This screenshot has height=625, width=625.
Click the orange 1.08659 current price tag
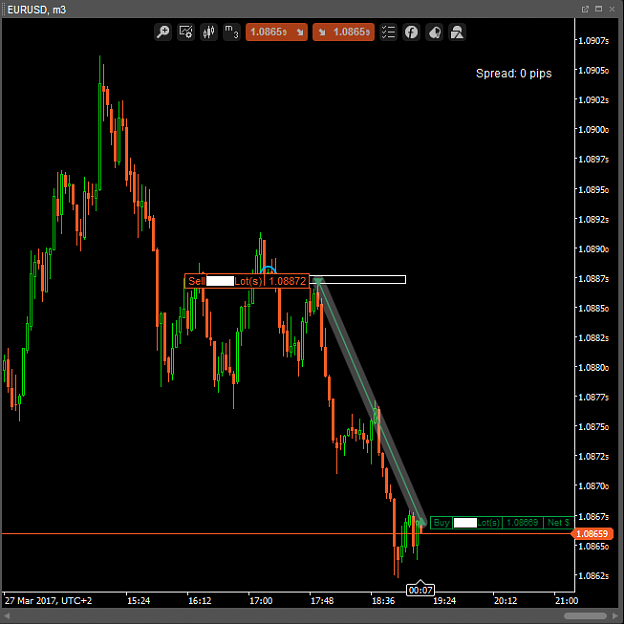tap(592, 534)
